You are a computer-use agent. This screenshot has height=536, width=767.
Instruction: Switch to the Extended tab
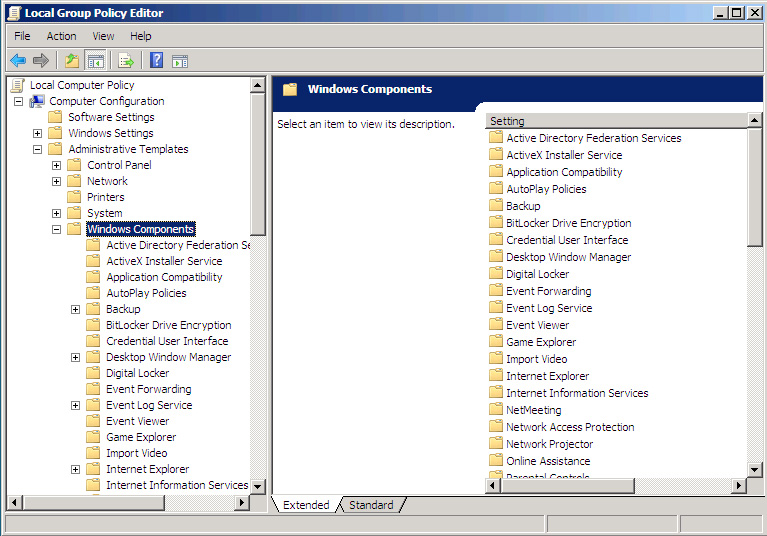point(306,505)
